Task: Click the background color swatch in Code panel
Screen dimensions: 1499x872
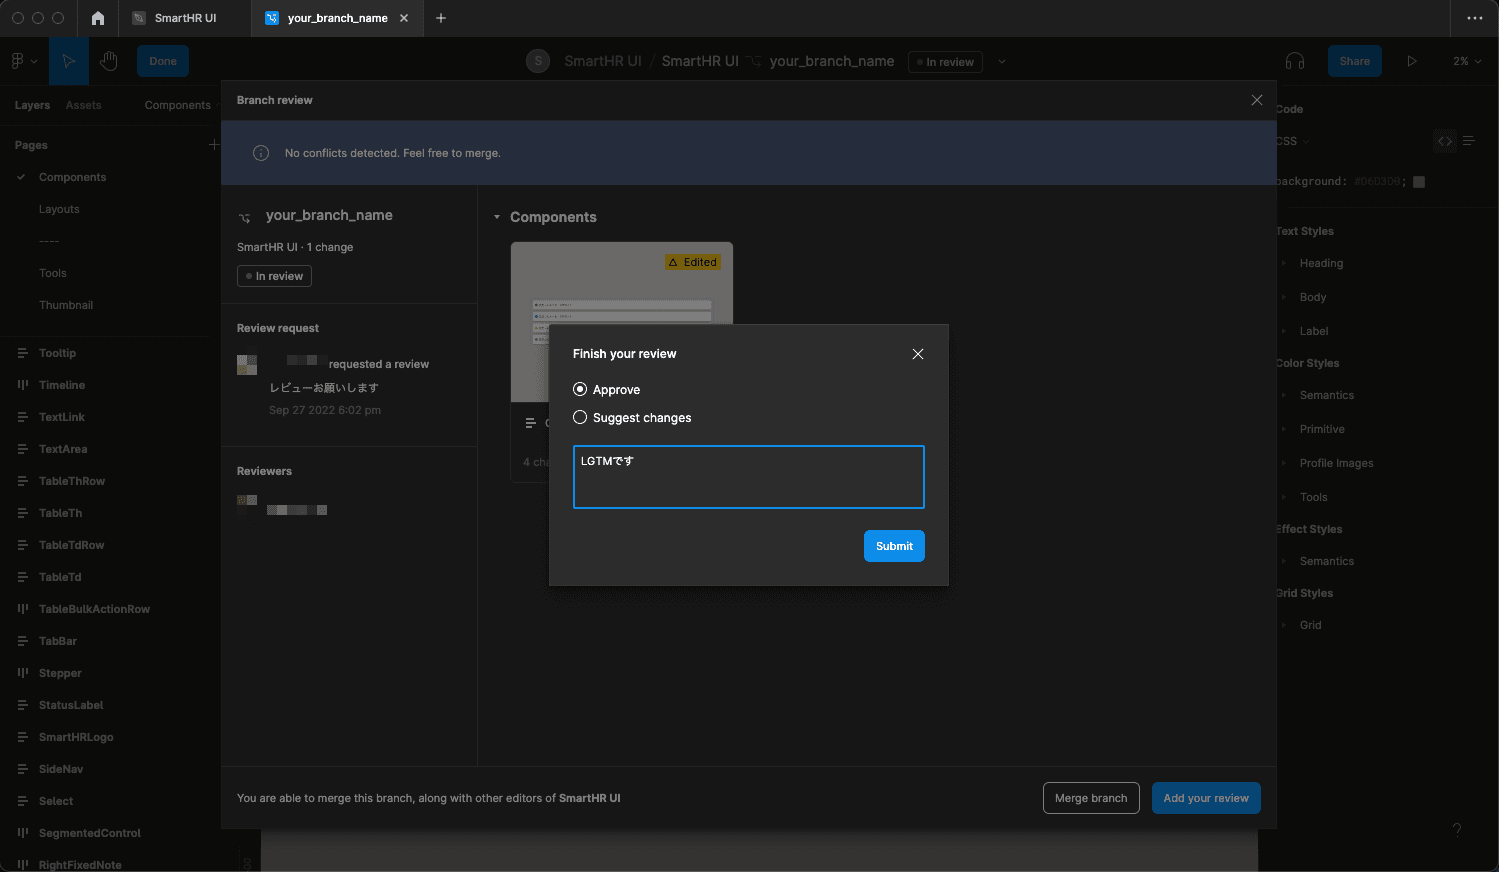Action: click(1418, 181)
